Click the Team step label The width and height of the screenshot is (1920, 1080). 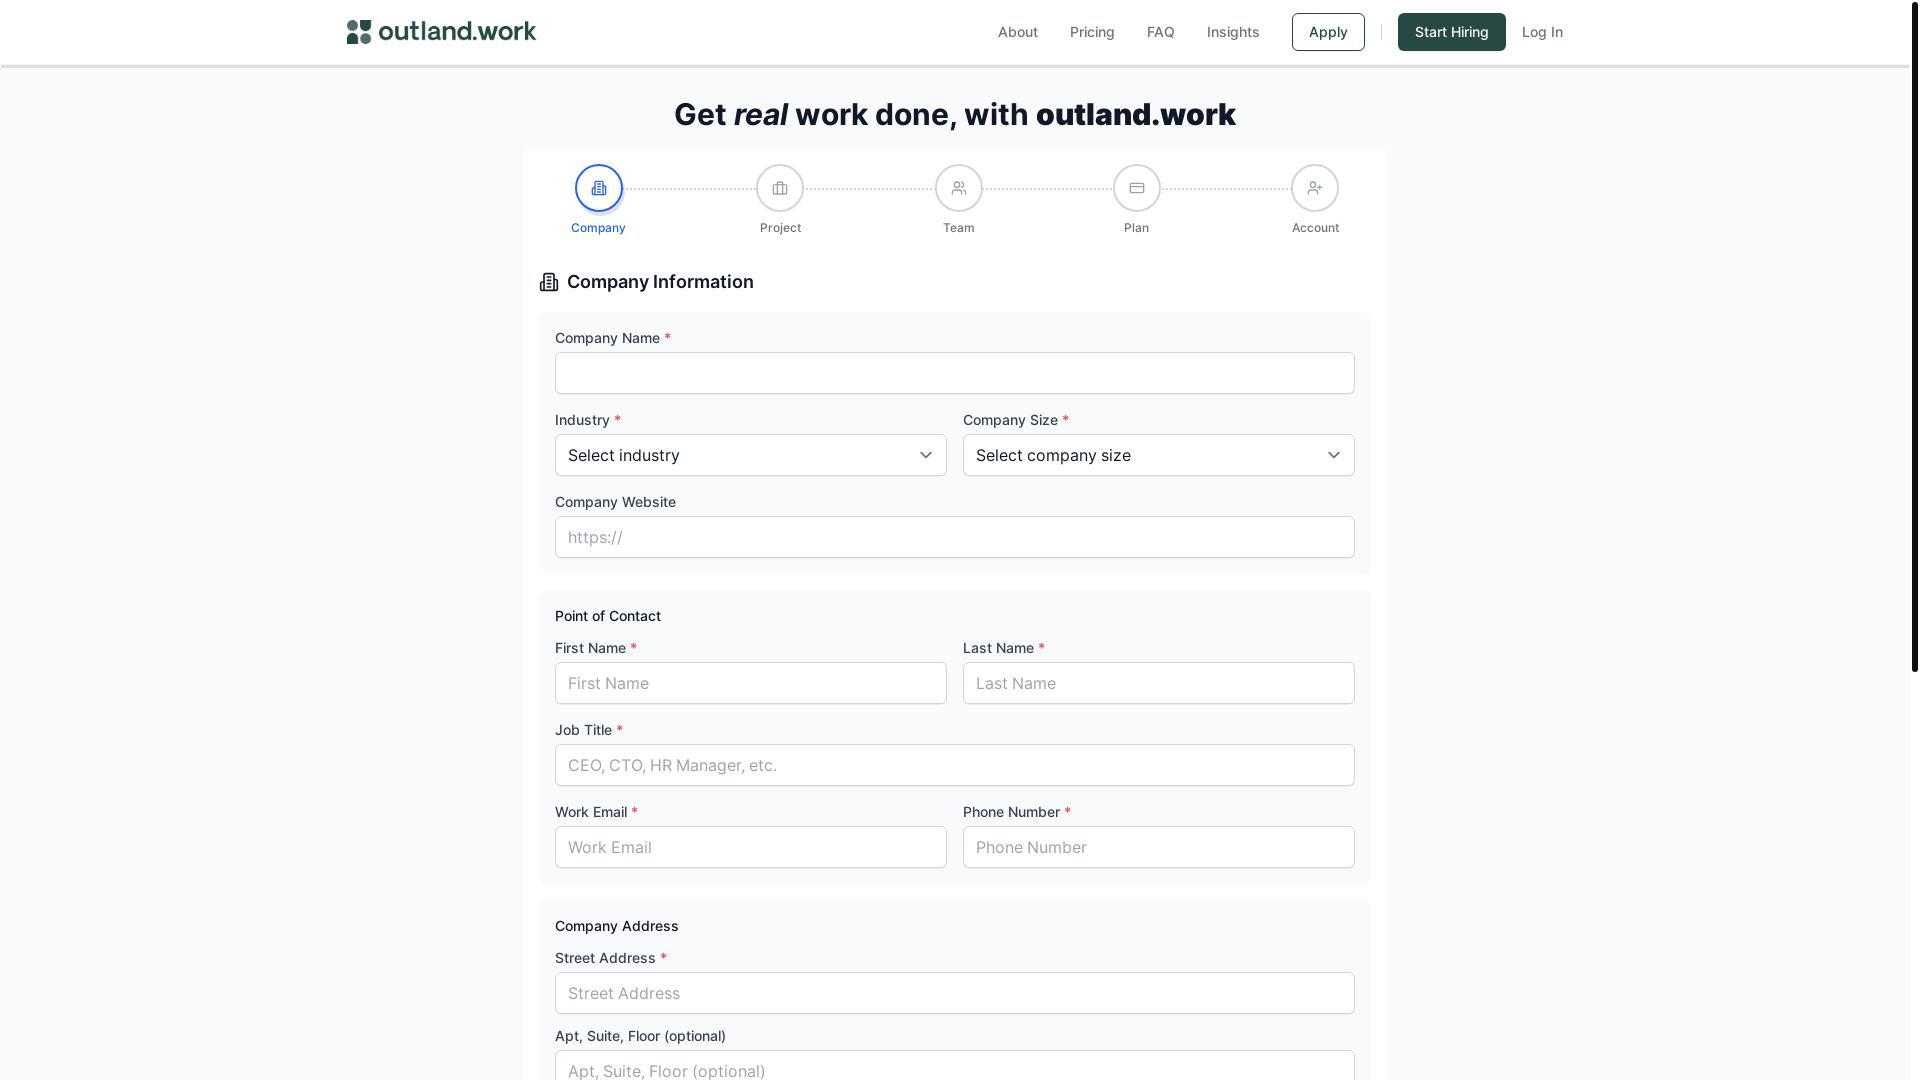pos(959,228)
